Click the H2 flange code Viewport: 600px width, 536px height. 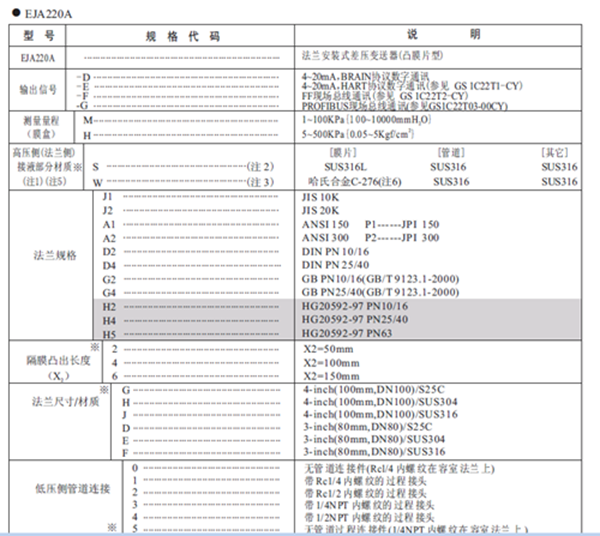(x=109, y=307)
